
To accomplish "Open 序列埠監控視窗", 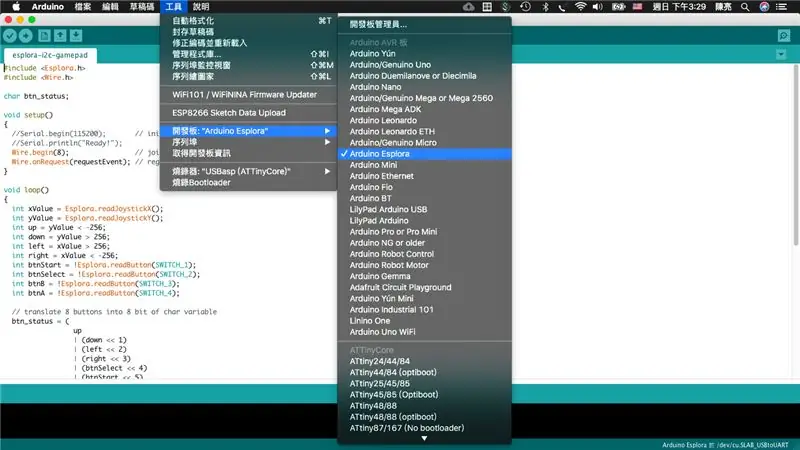I will pyautogui.click(x=248, y=65).
